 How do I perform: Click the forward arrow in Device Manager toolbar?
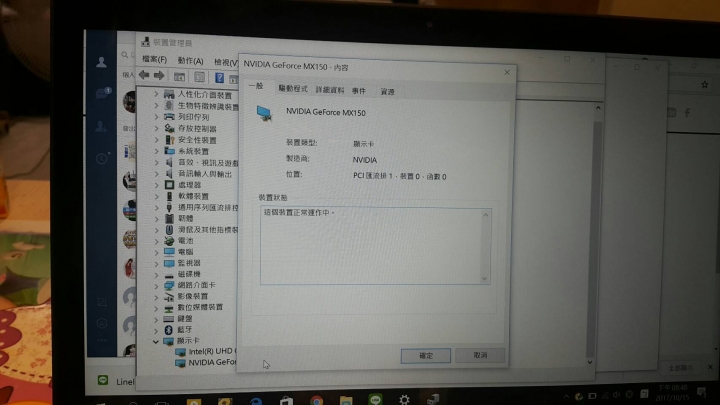tap(159, 75)
